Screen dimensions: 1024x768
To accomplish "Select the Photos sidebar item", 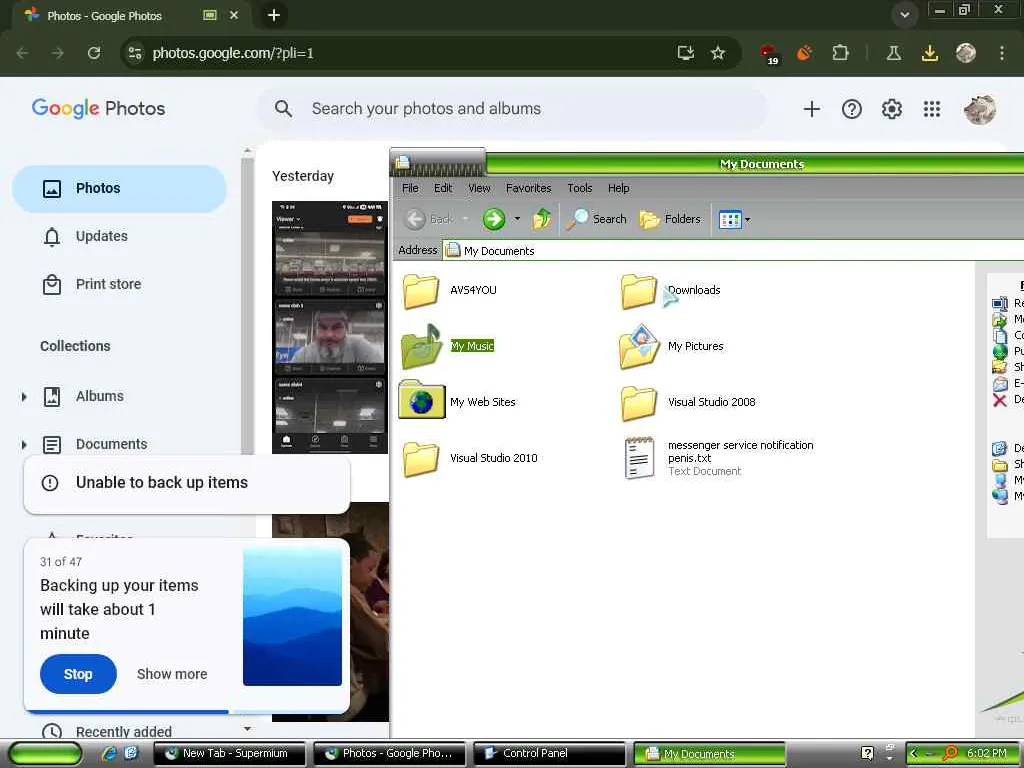I will 120,189.
